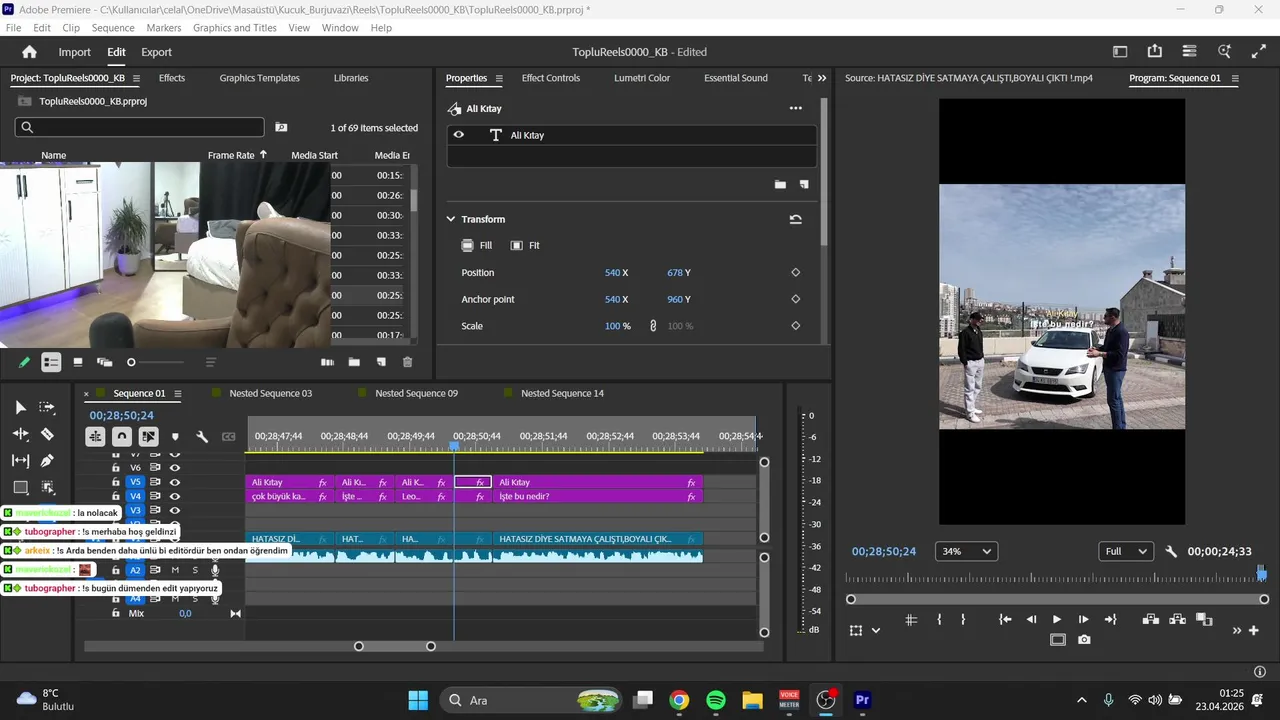Select the Pen tool in tools panel
1280x720 pixels.
[47, 461]
